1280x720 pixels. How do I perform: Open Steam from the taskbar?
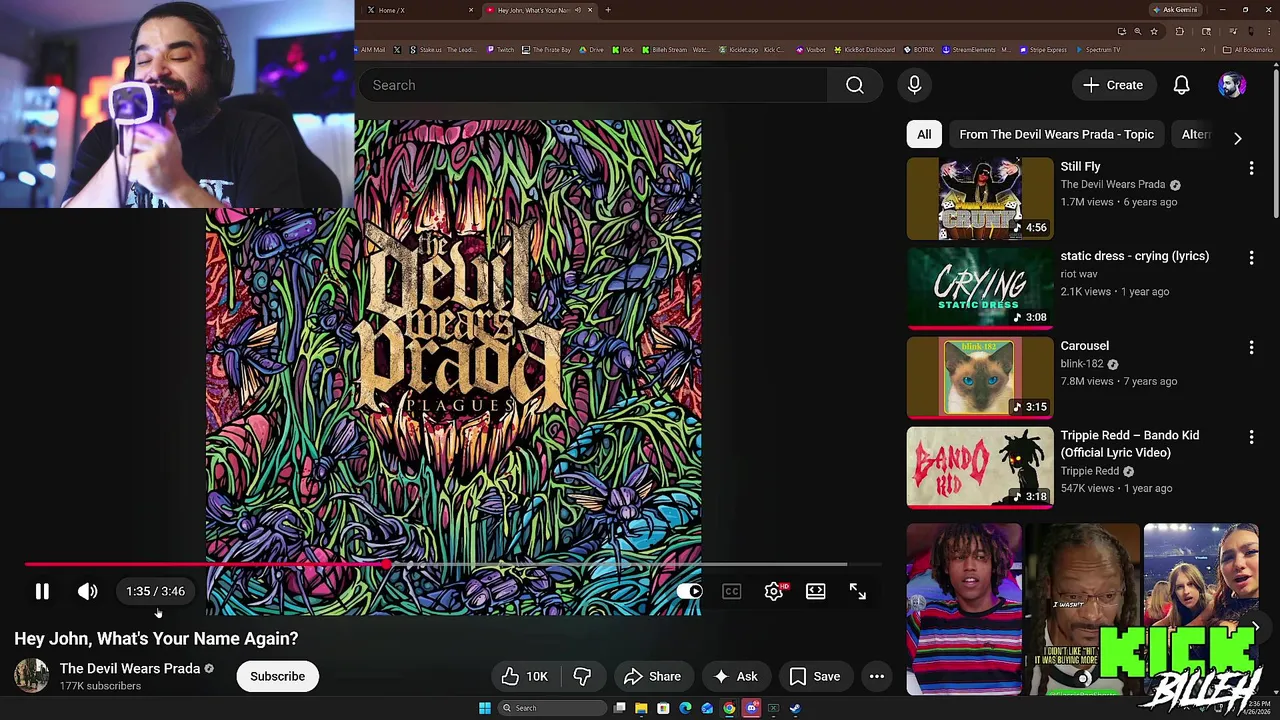[x=795, y=708]
